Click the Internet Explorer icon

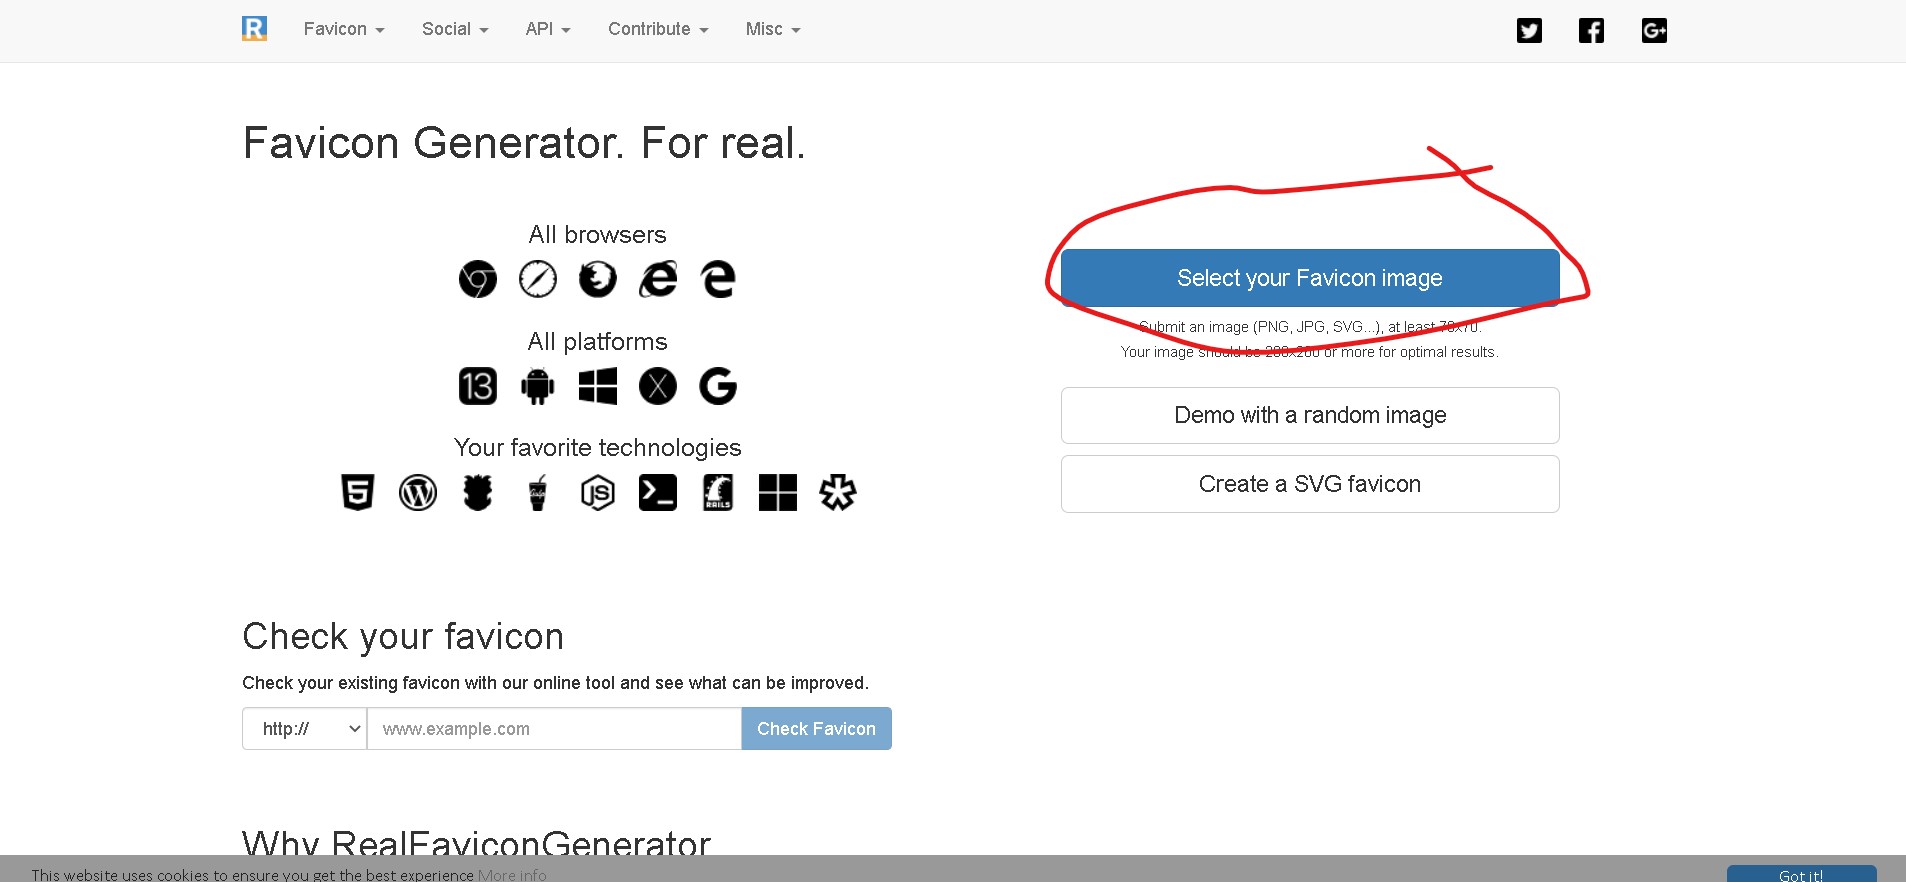[658, 279]
